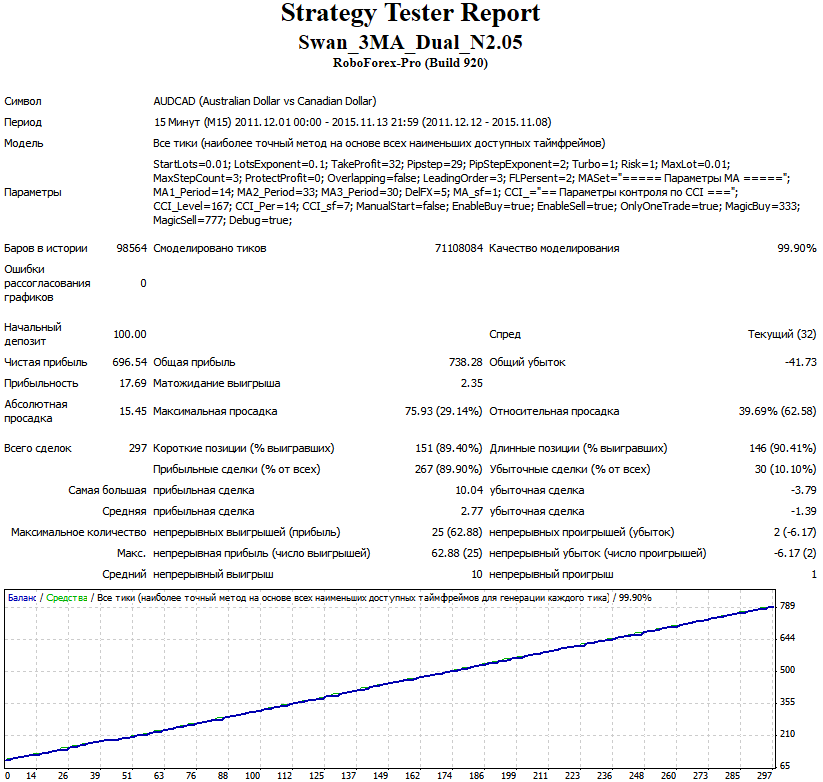
Task: Click the Средства legend label on chart
Action: [x=67, y=598]
